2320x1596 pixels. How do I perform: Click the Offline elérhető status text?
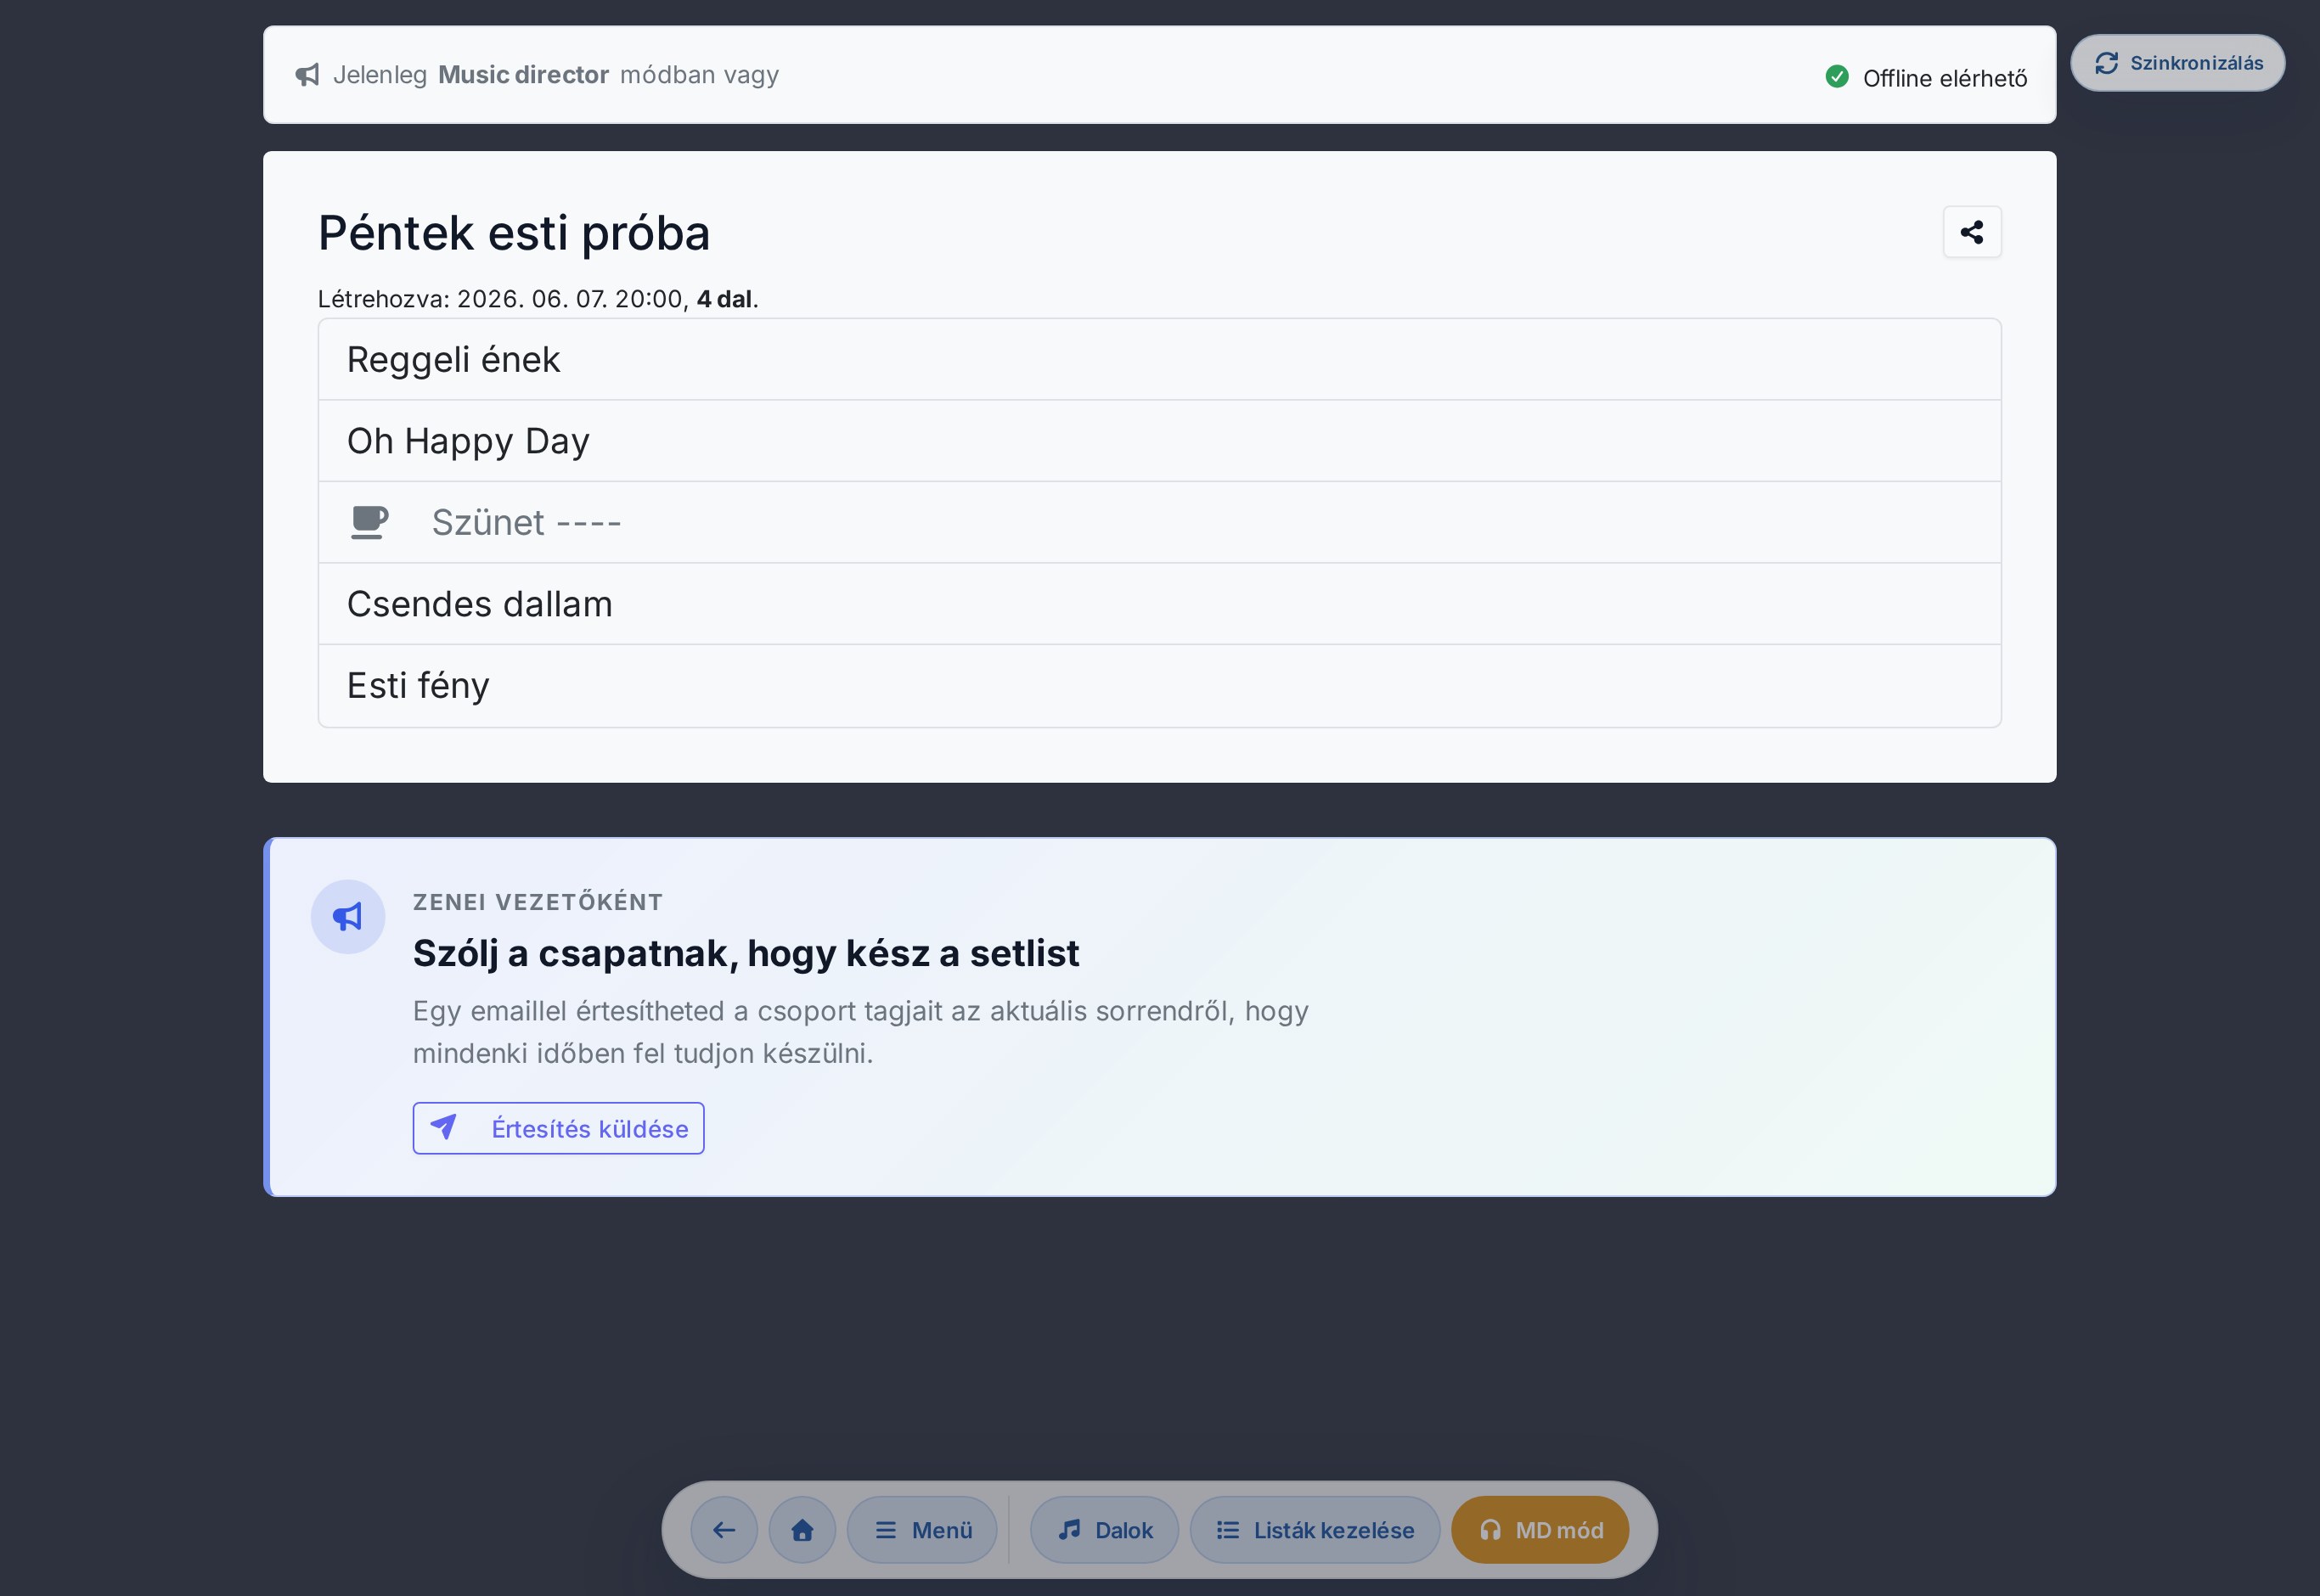click(x=1945, y=78)
